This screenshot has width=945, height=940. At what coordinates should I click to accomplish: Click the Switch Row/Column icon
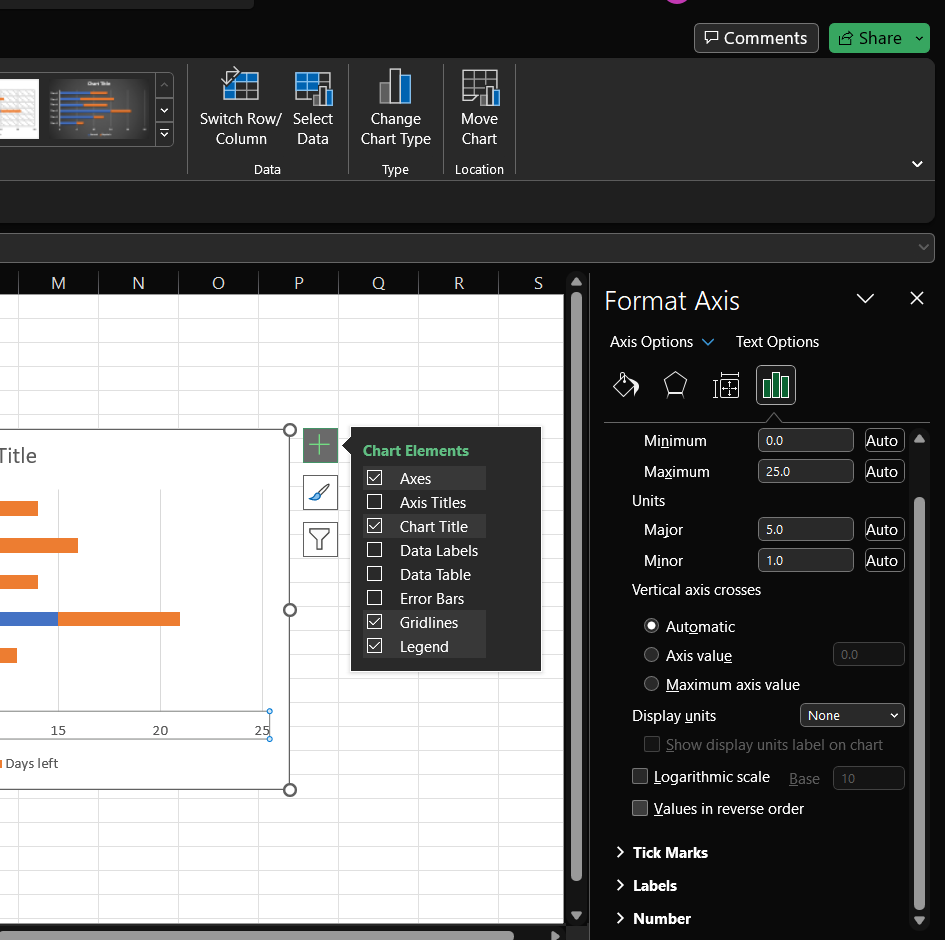pos(240,84)
